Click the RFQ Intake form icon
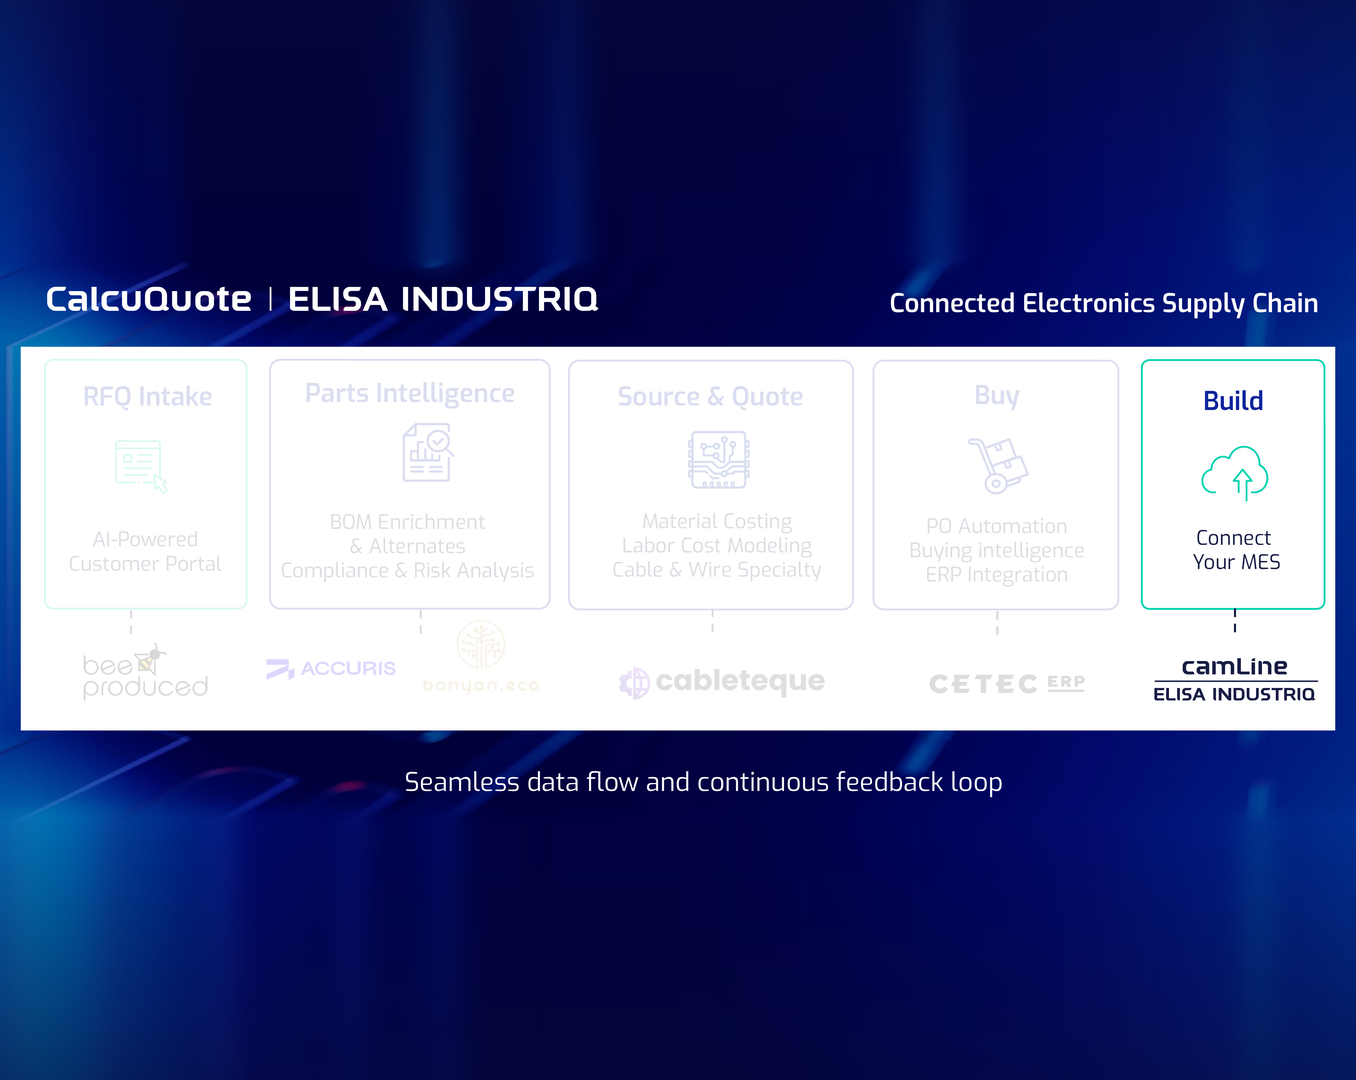1356x1080 pixels. [x=141, y=466]
